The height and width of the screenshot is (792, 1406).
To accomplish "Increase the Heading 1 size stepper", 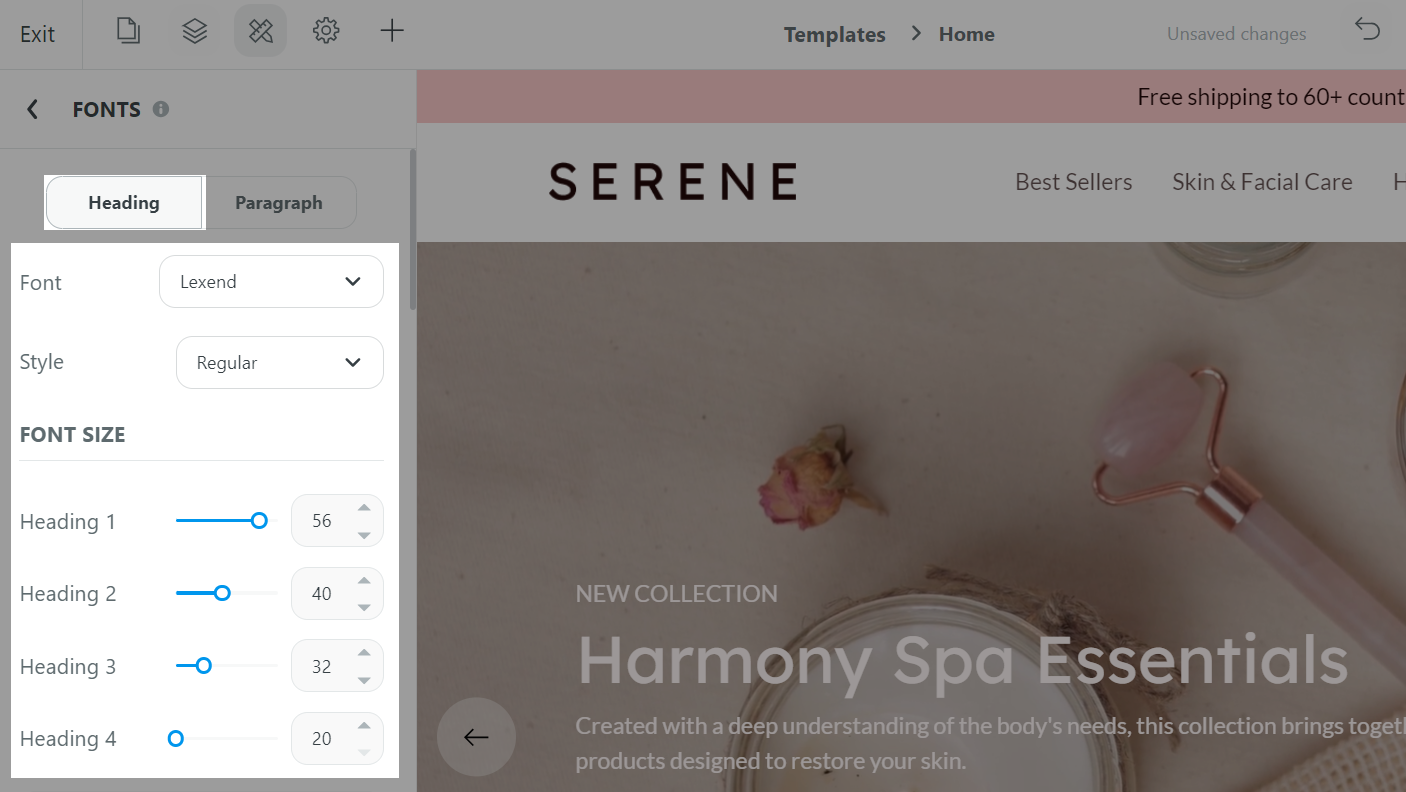I will pos(364,508).
